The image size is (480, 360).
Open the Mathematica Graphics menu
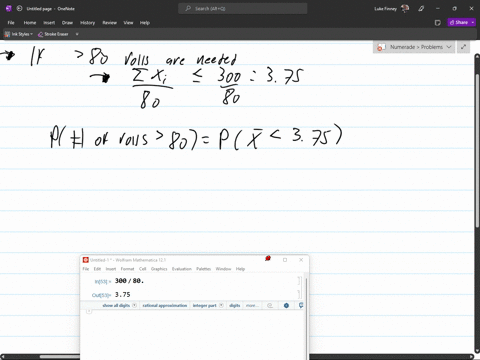(159, 269)
